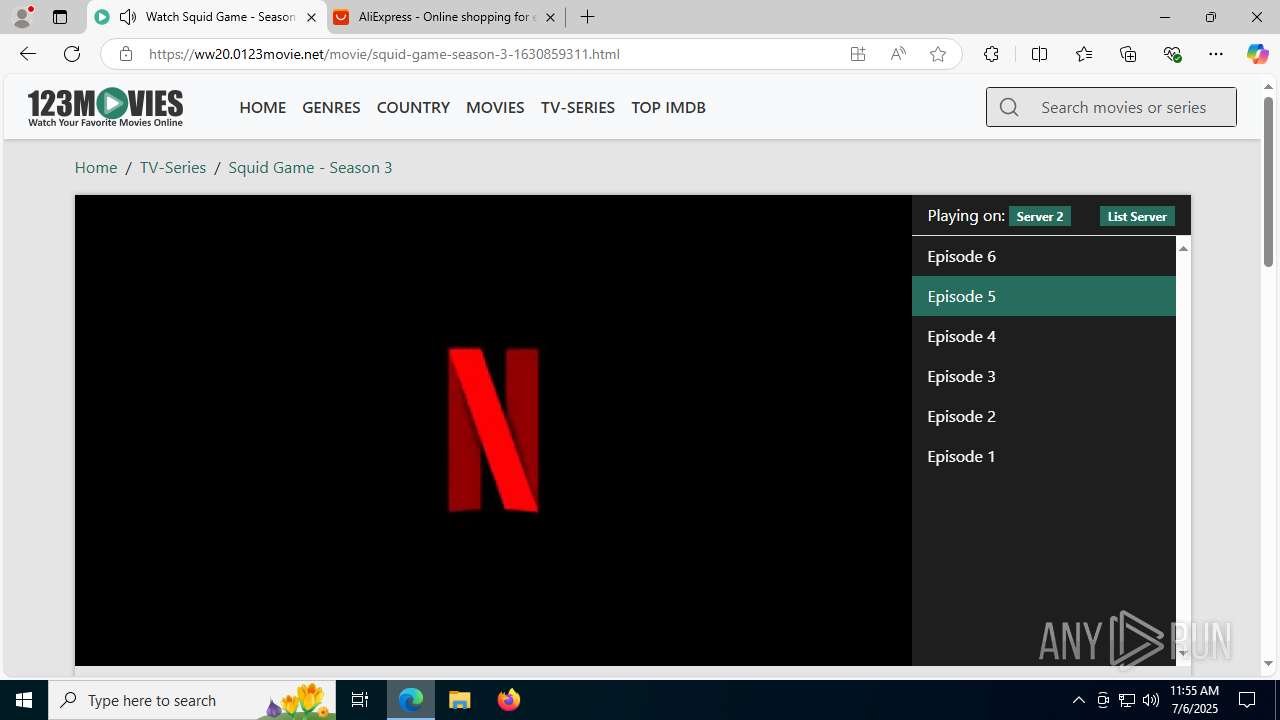Click the browser address bar URL
The width and height of the screenshot is (1280, 720).
(x=384, y=54)
